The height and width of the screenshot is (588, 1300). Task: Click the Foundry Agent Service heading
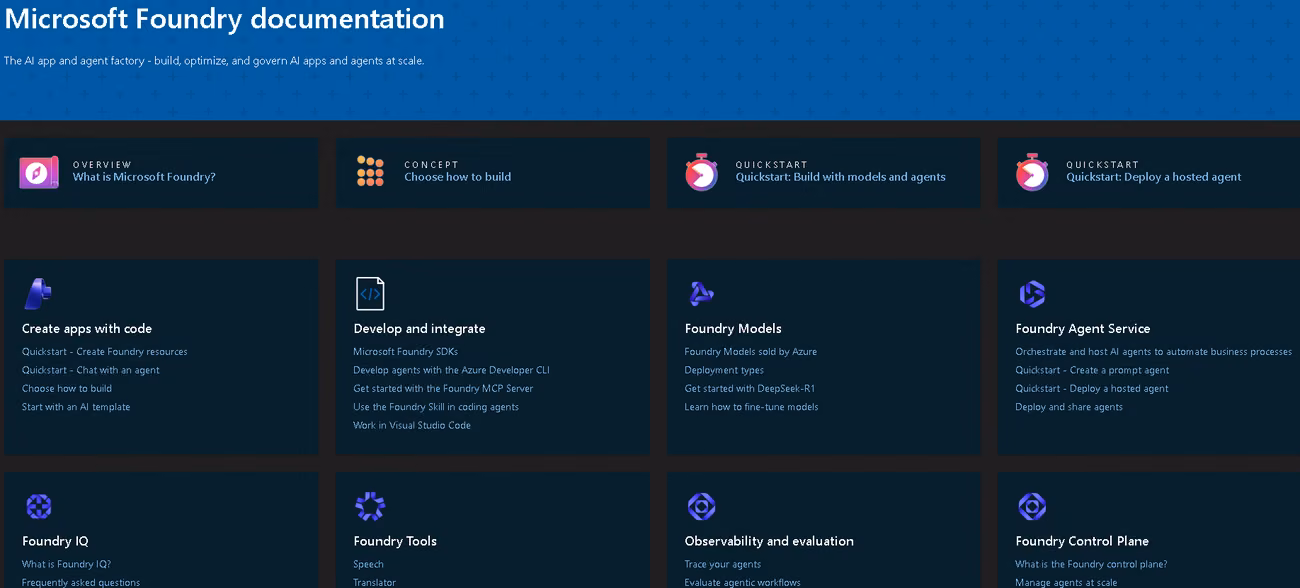coord(1083,328)
